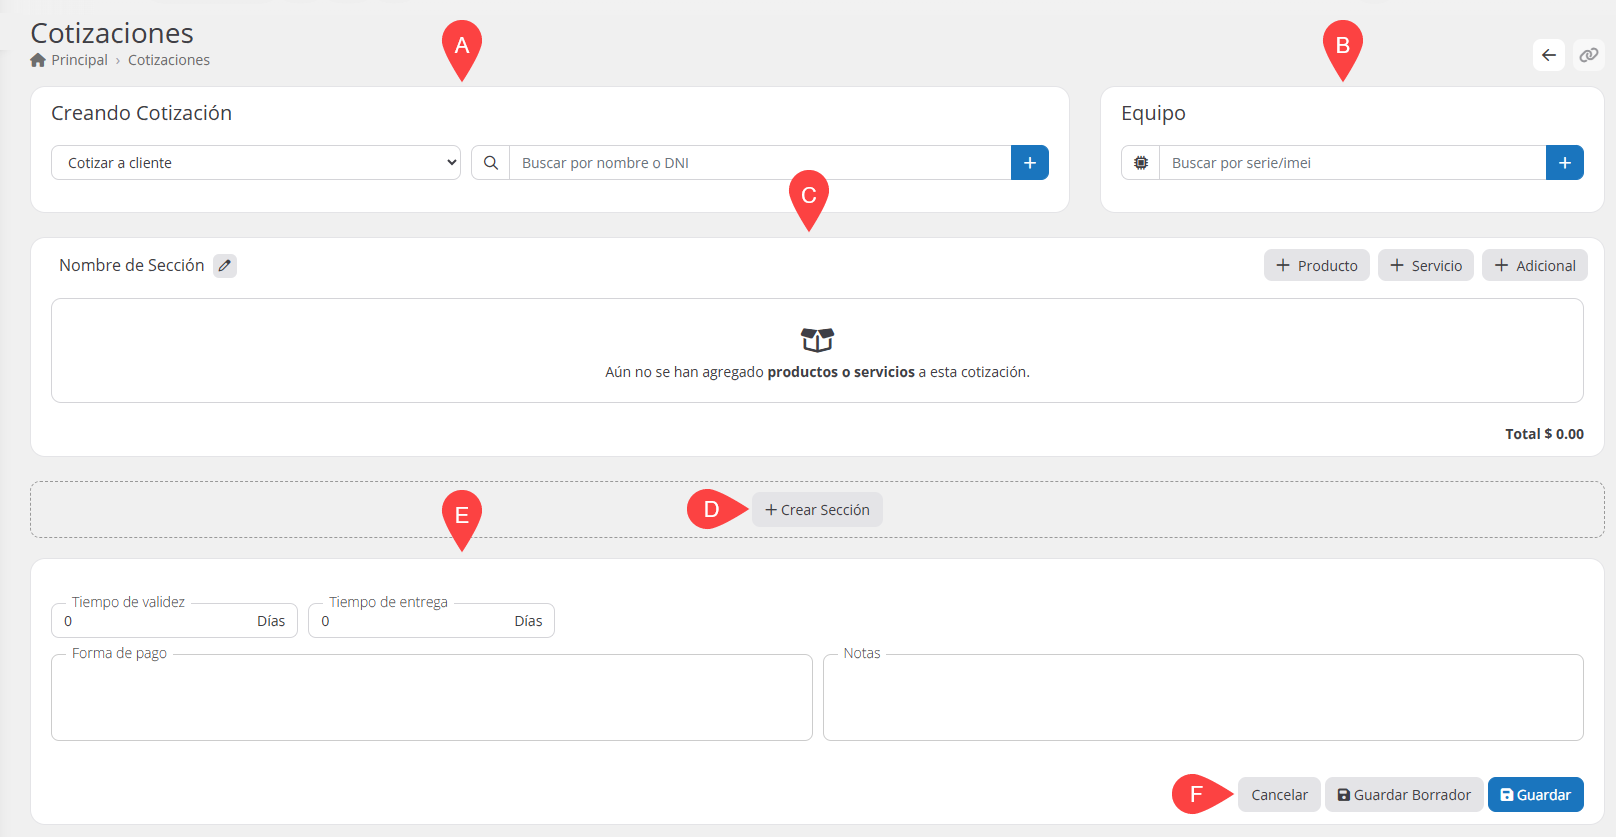This screenshot has width=1616, height=837.
Task: Add a Servicio to the section
Action: 1425,266
